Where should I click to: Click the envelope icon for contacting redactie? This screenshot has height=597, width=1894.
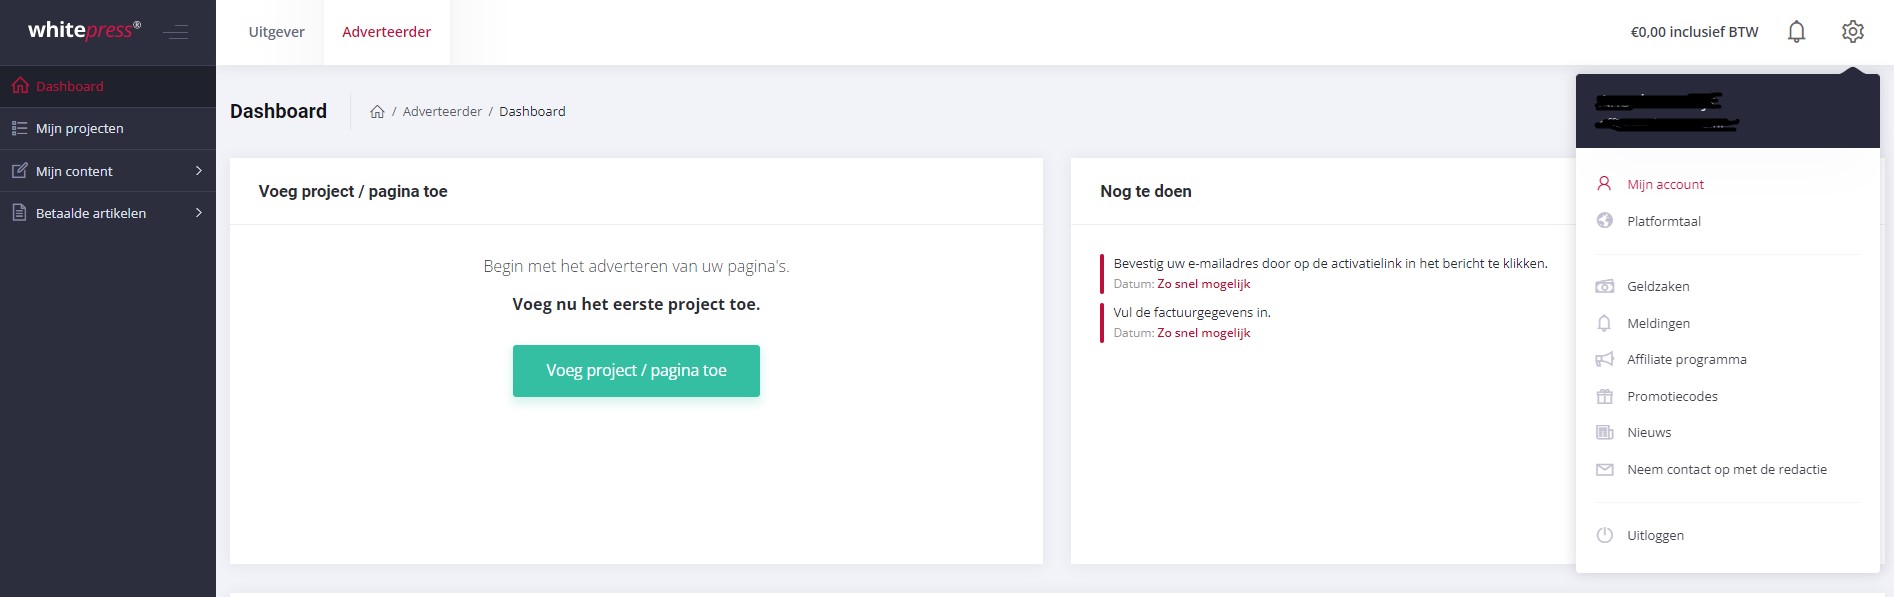point(1604,469)
